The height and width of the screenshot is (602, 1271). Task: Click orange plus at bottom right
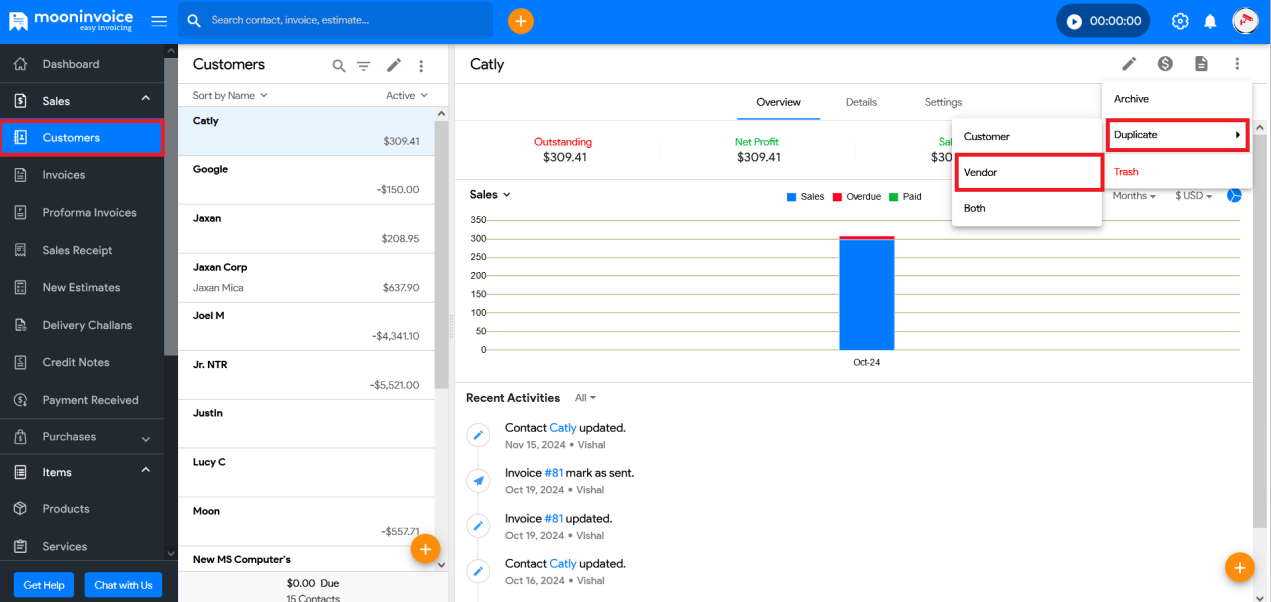pos(1239,568)
